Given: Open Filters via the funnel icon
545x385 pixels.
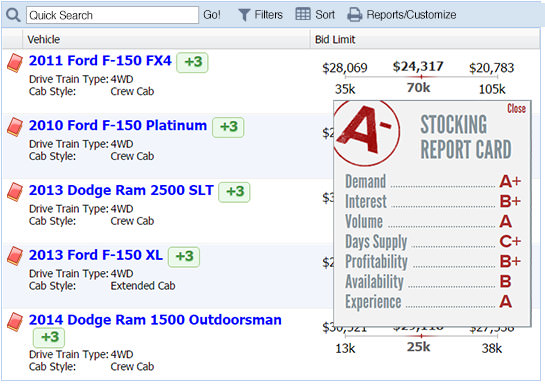Looking at the screenshot, I should 244,15.
